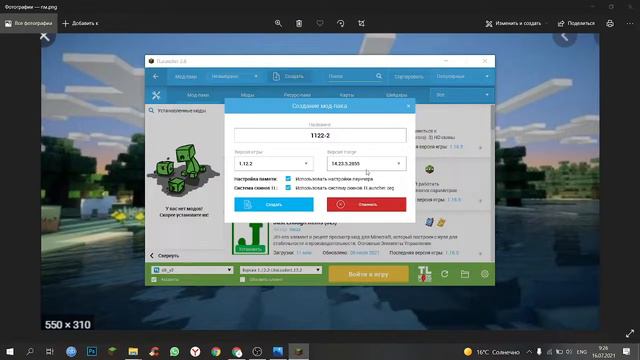The image size is (640, 360).
Task: Switch to Мод-паки tab
Action: point(198,95)
